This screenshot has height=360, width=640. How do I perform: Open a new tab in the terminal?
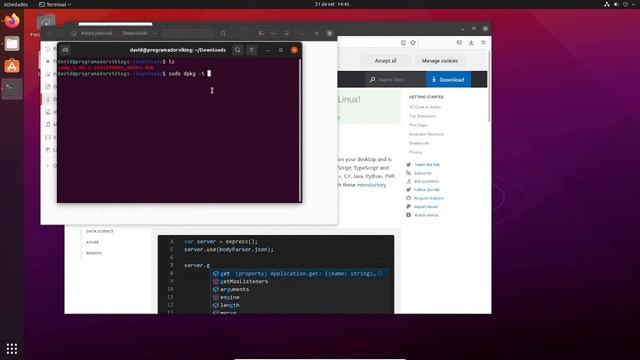click(65, 50)
